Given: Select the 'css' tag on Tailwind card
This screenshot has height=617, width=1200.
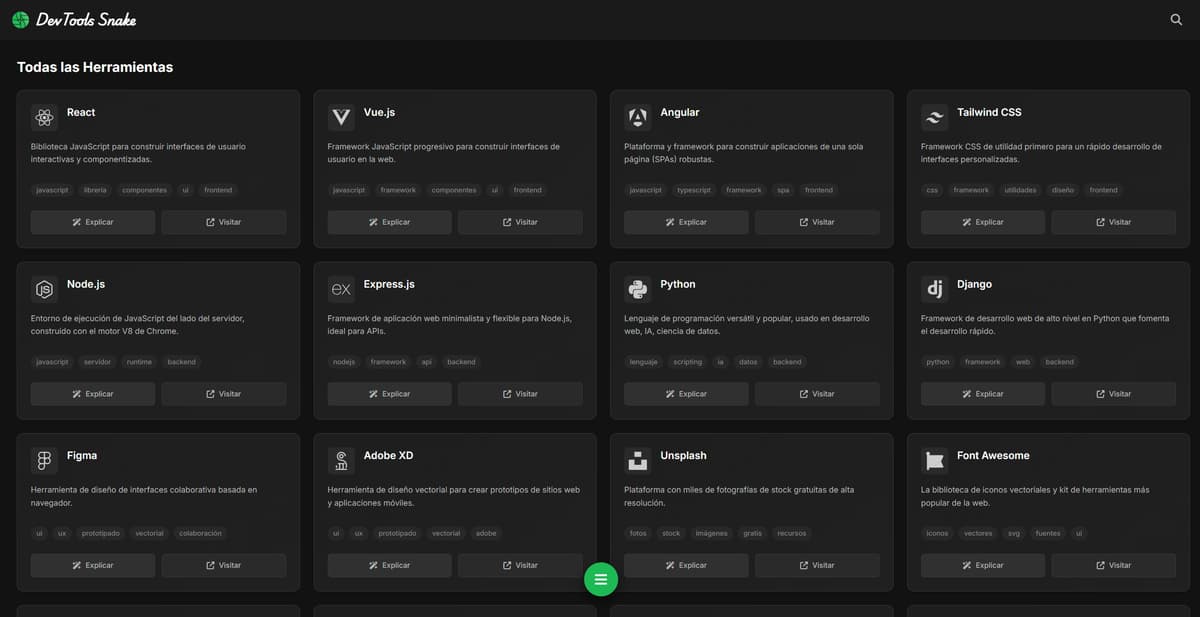Looking at the screenshot, I should pos(932,190).
